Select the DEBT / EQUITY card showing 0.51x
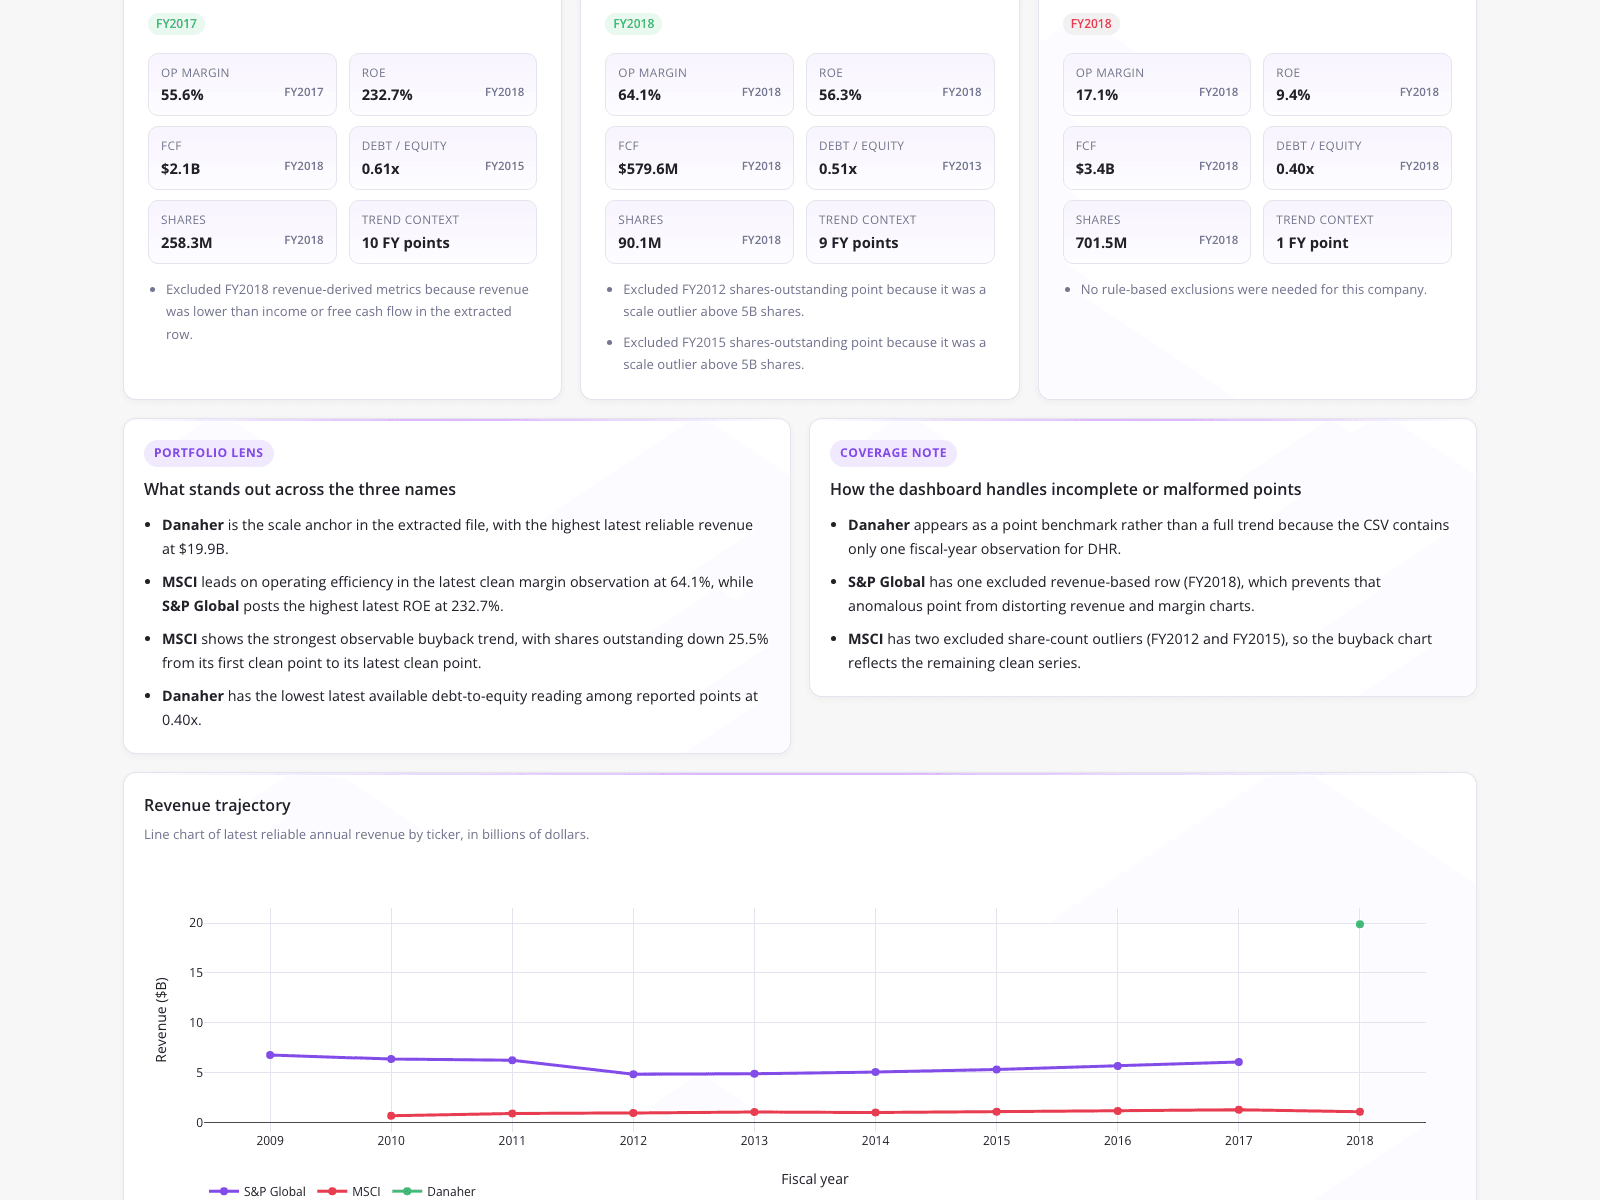The width and height of the screenshot is (1600, 1200). point(900,158)
